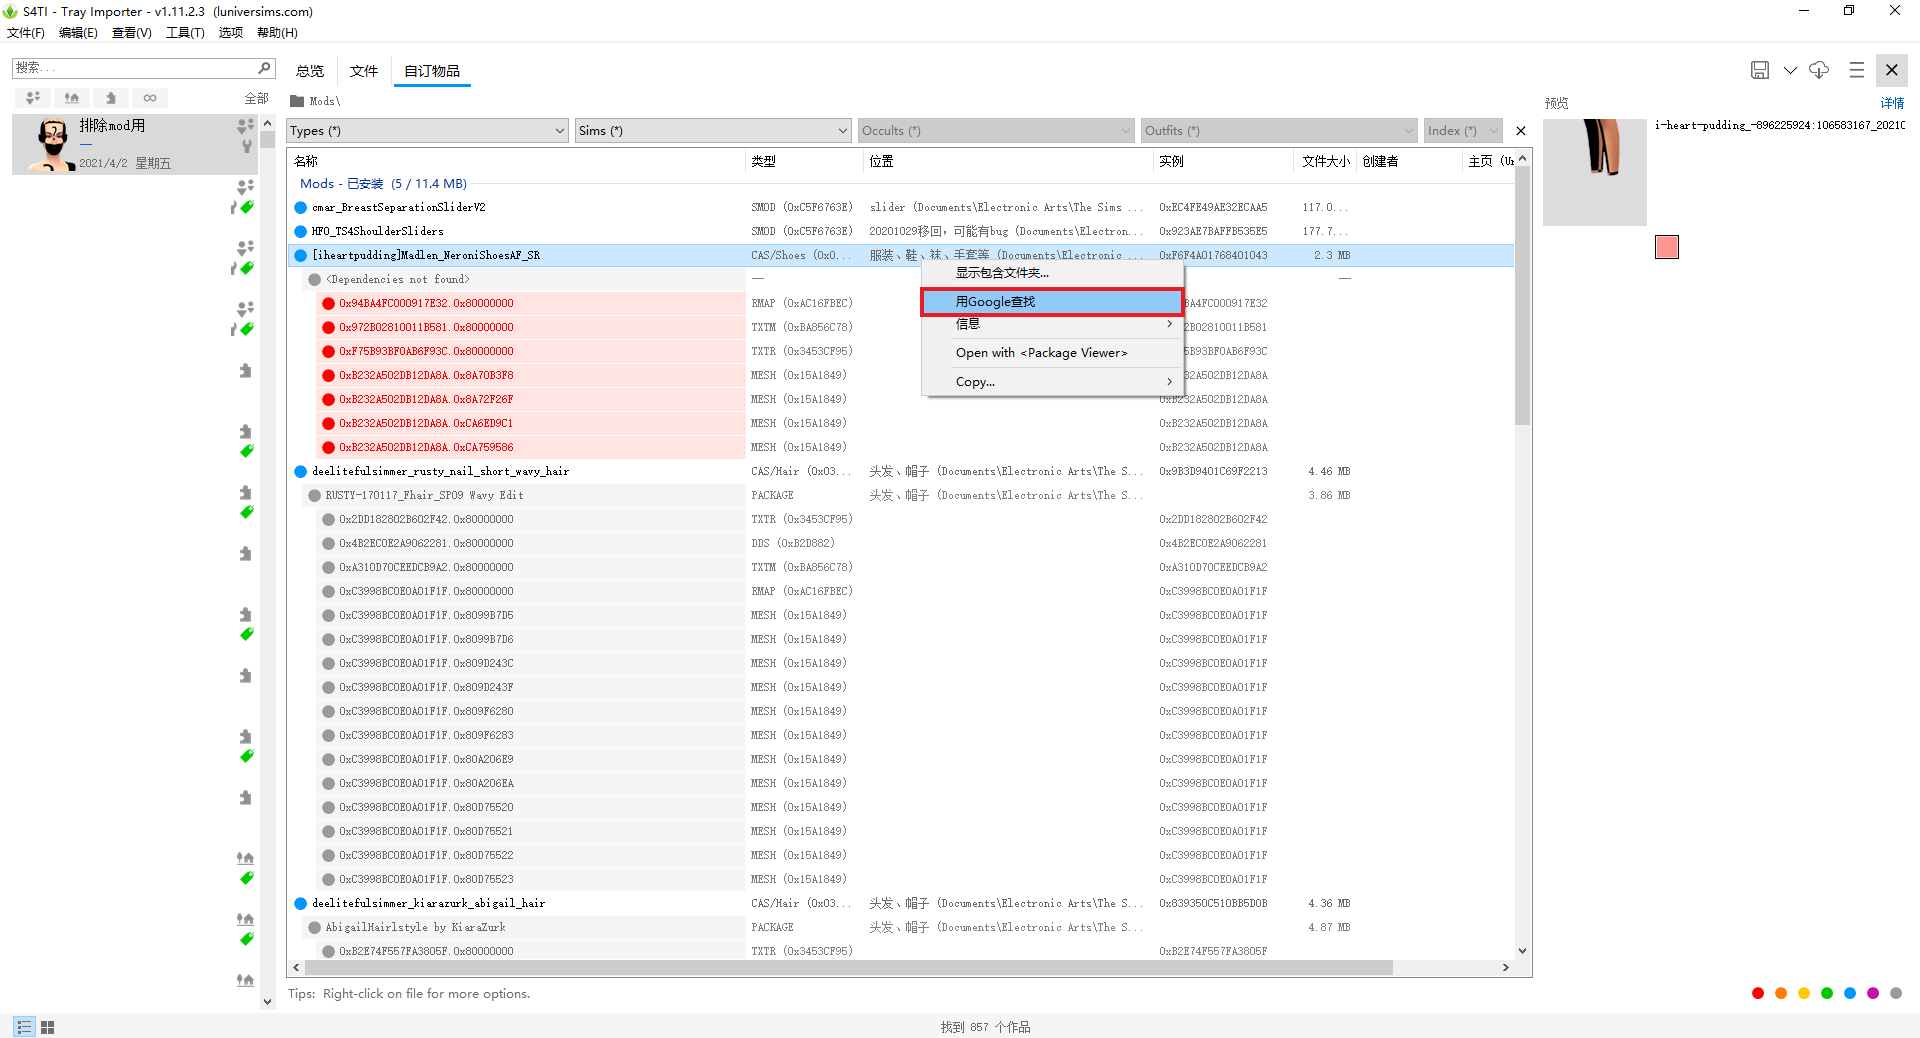Screen dimensions: 1920x1038
Task: Click wrench icon on 排除mod用 entry
Action: (246, 146)
